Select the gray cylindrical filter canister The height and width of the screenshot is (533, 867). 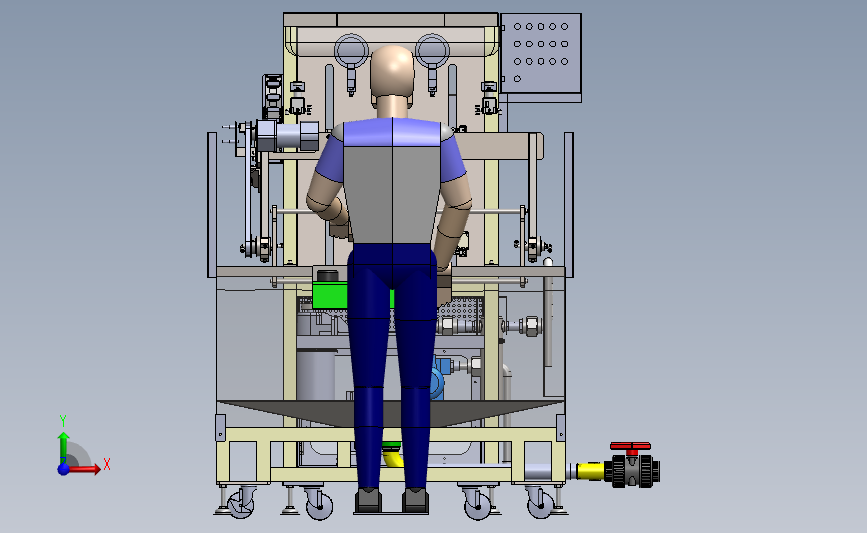pyautogui.click(x=316, y=374)
